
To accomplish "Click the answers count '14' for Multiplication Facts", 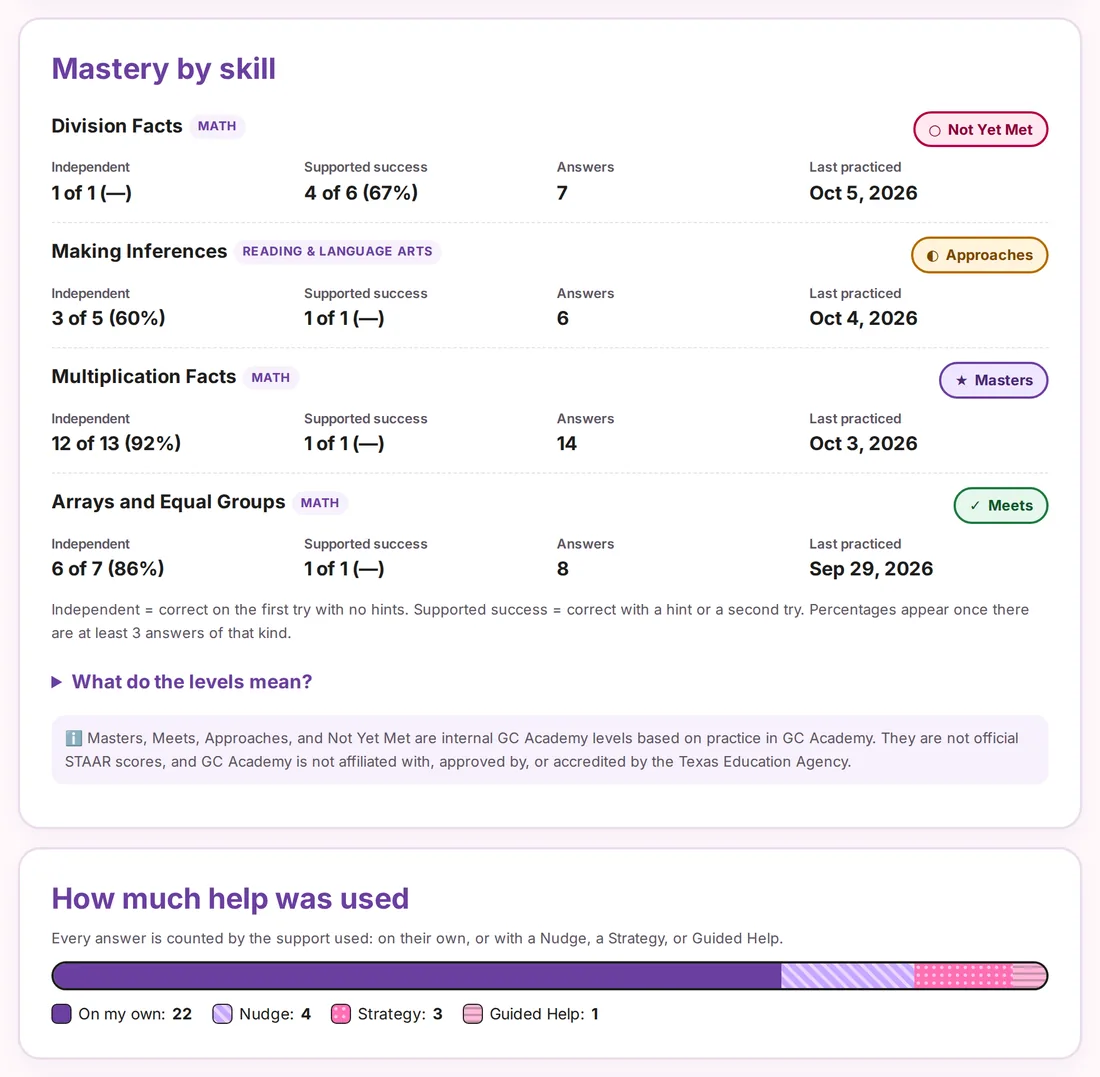I will pos(566,443).
